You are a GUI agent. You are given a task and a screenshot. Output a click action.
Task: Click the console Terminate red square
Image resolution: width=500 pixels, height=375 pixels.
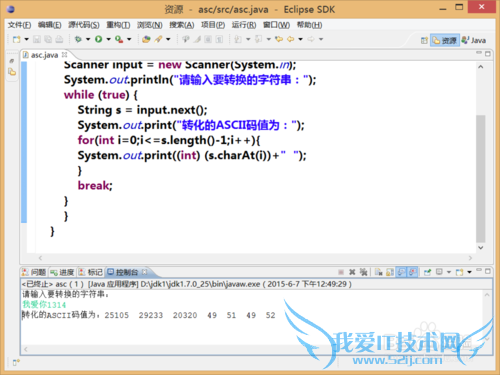point(341,272)
